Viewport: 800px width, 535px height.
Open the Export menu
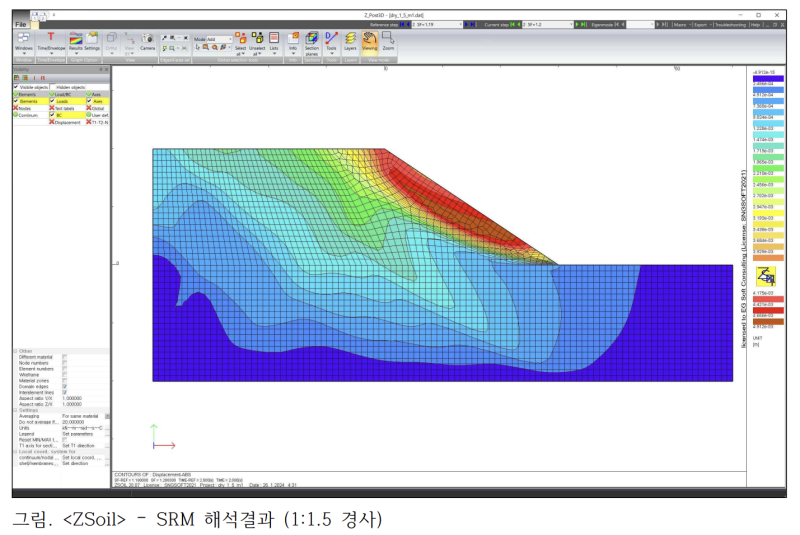[x=701, y=24]
